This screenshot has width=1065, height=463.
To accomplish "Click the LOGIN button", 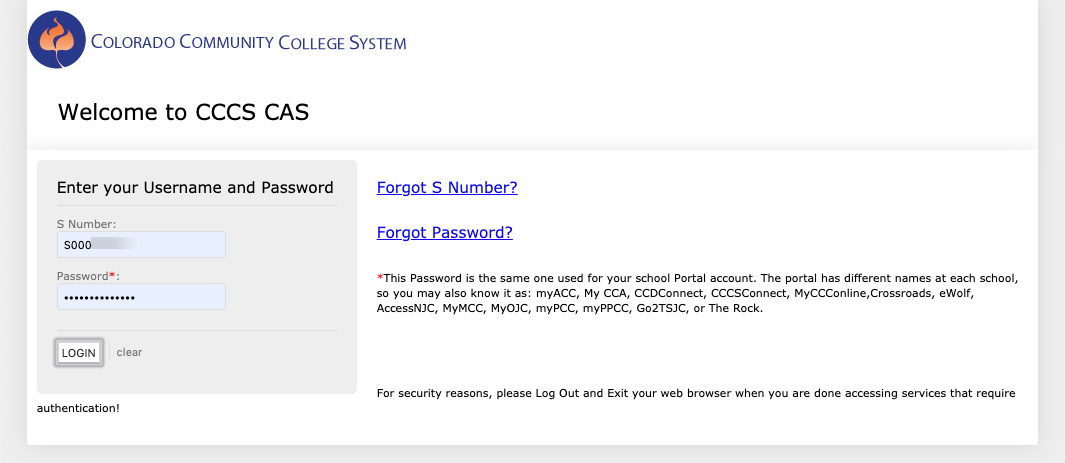I will click(79, 353).
